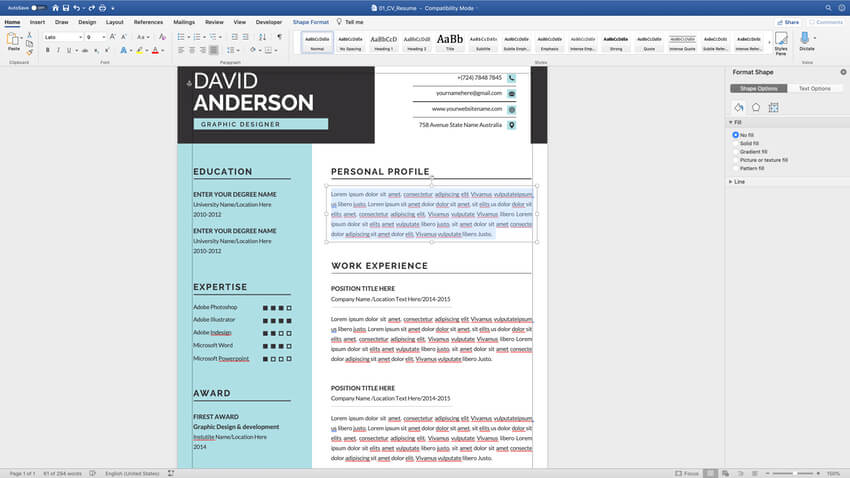Image resolution: width=850 pixels, height=478 pixels.
Task: Select the No fill radio option
Action: coord(736,135)
